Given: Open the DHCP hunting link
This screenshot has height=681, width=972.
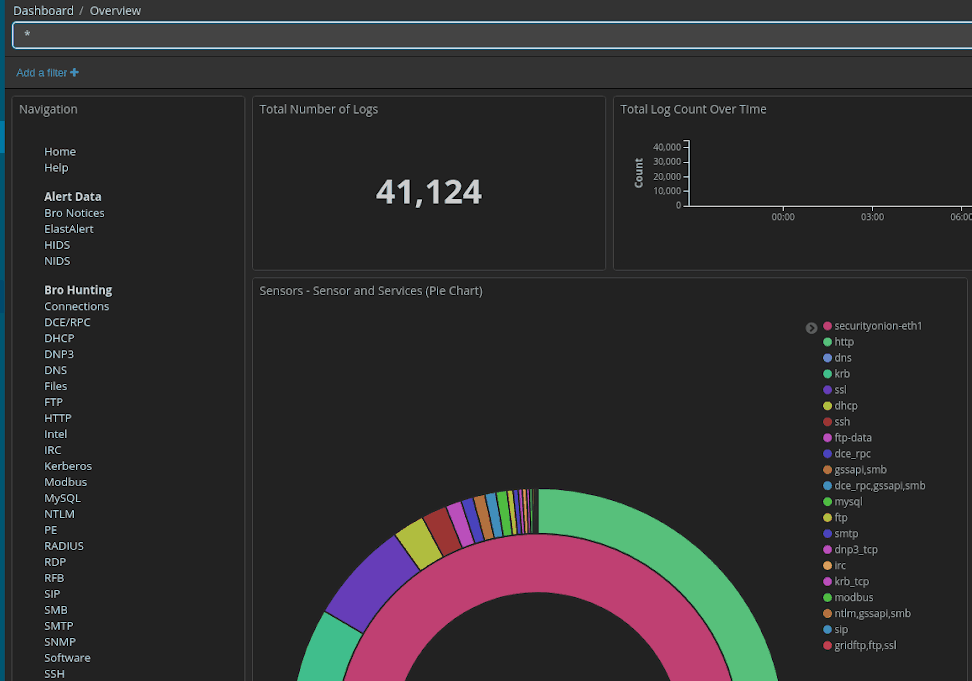Looking at the screenshot, I should click(x=60, y=338).
